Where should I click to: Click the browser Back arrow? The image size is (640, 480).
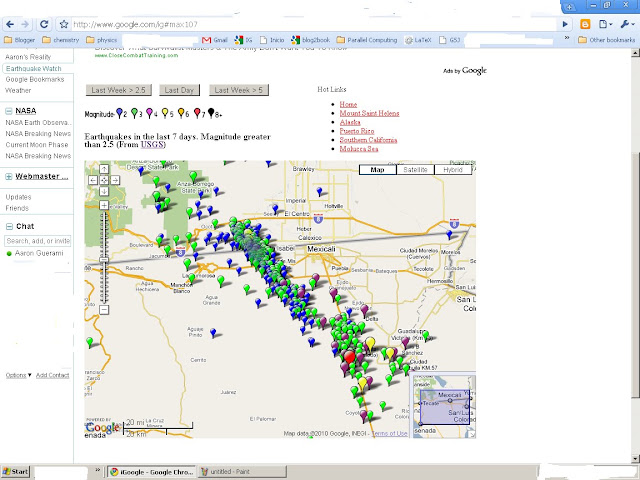[x=10, y=24]
